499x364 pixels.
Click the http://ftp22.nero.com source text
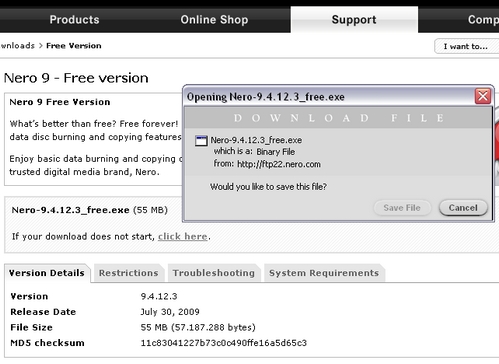[x=279, y=164]
